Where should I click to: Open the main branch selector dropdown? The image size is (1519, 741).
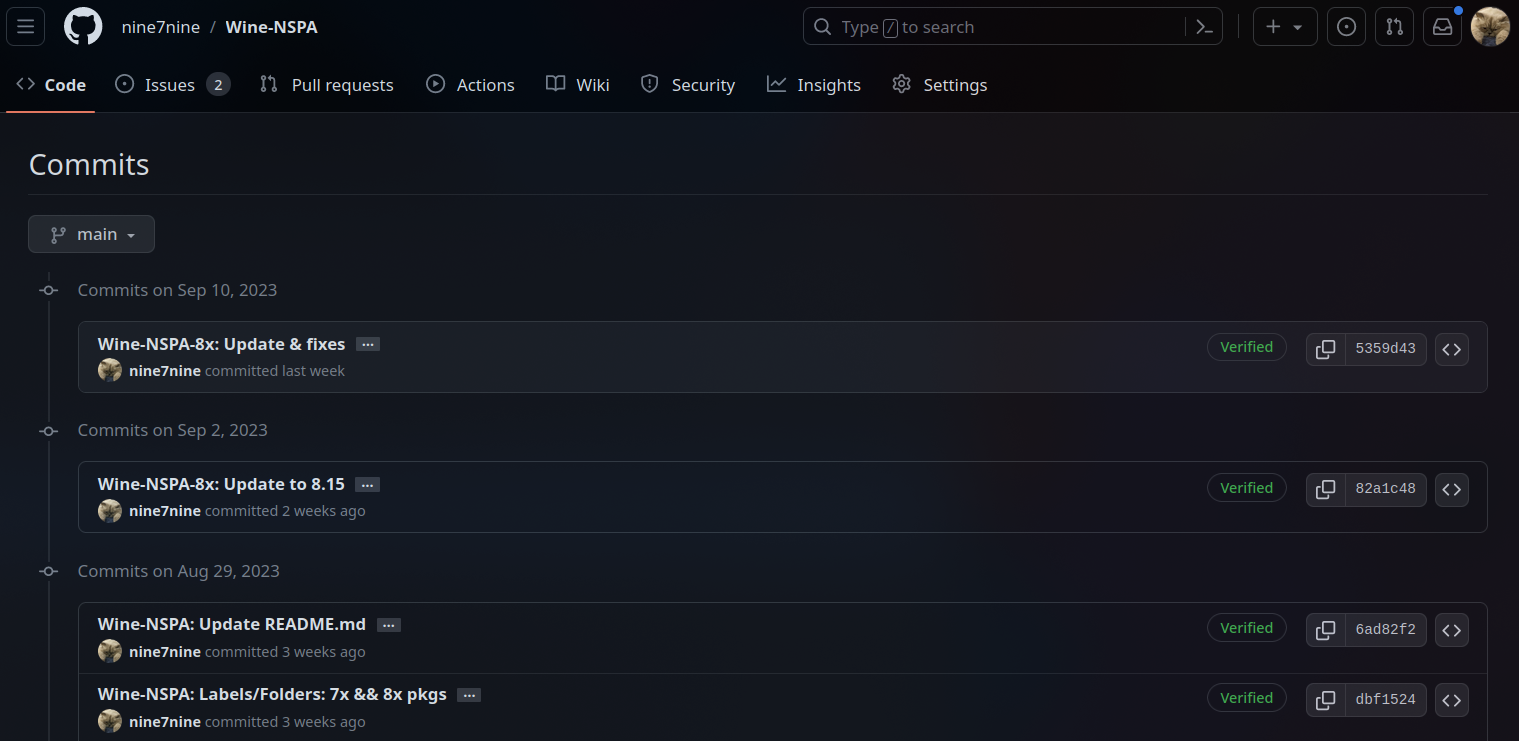(x=91, y=234)
